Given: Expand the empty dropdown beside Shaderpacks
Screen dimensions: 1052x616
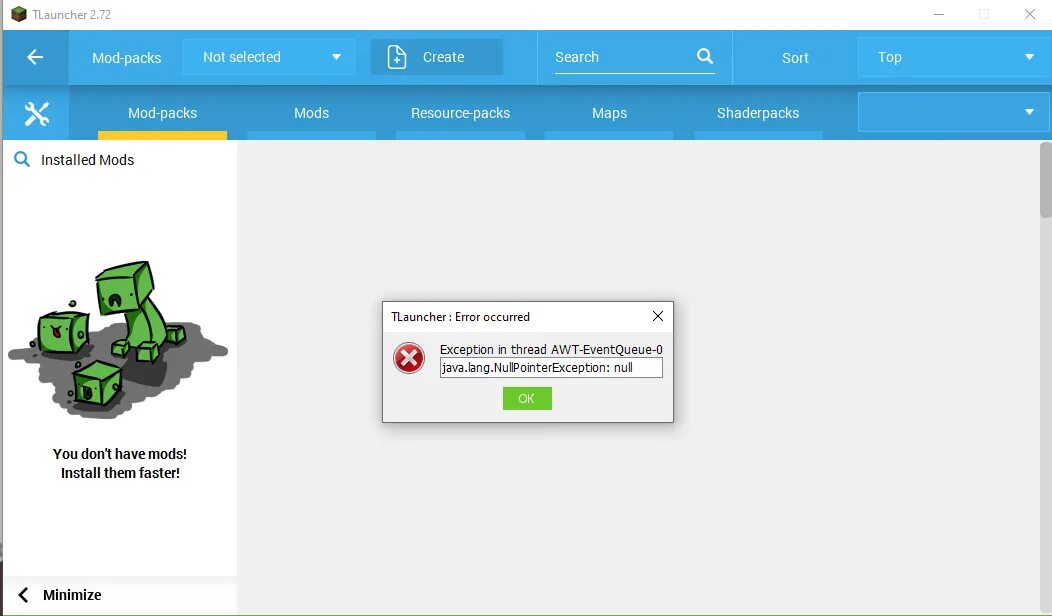Looking at the screenshot, I should pyautogui.click(x=954, y=112).
